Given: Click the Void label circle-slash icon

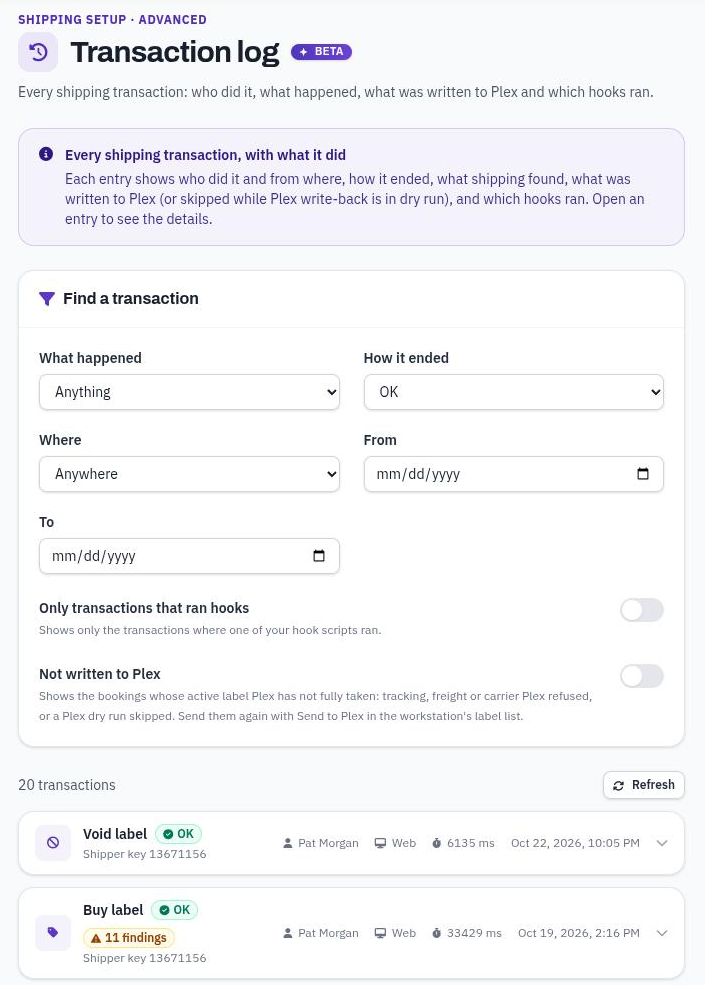Looking at the screenshot, I should click(53, 843).
